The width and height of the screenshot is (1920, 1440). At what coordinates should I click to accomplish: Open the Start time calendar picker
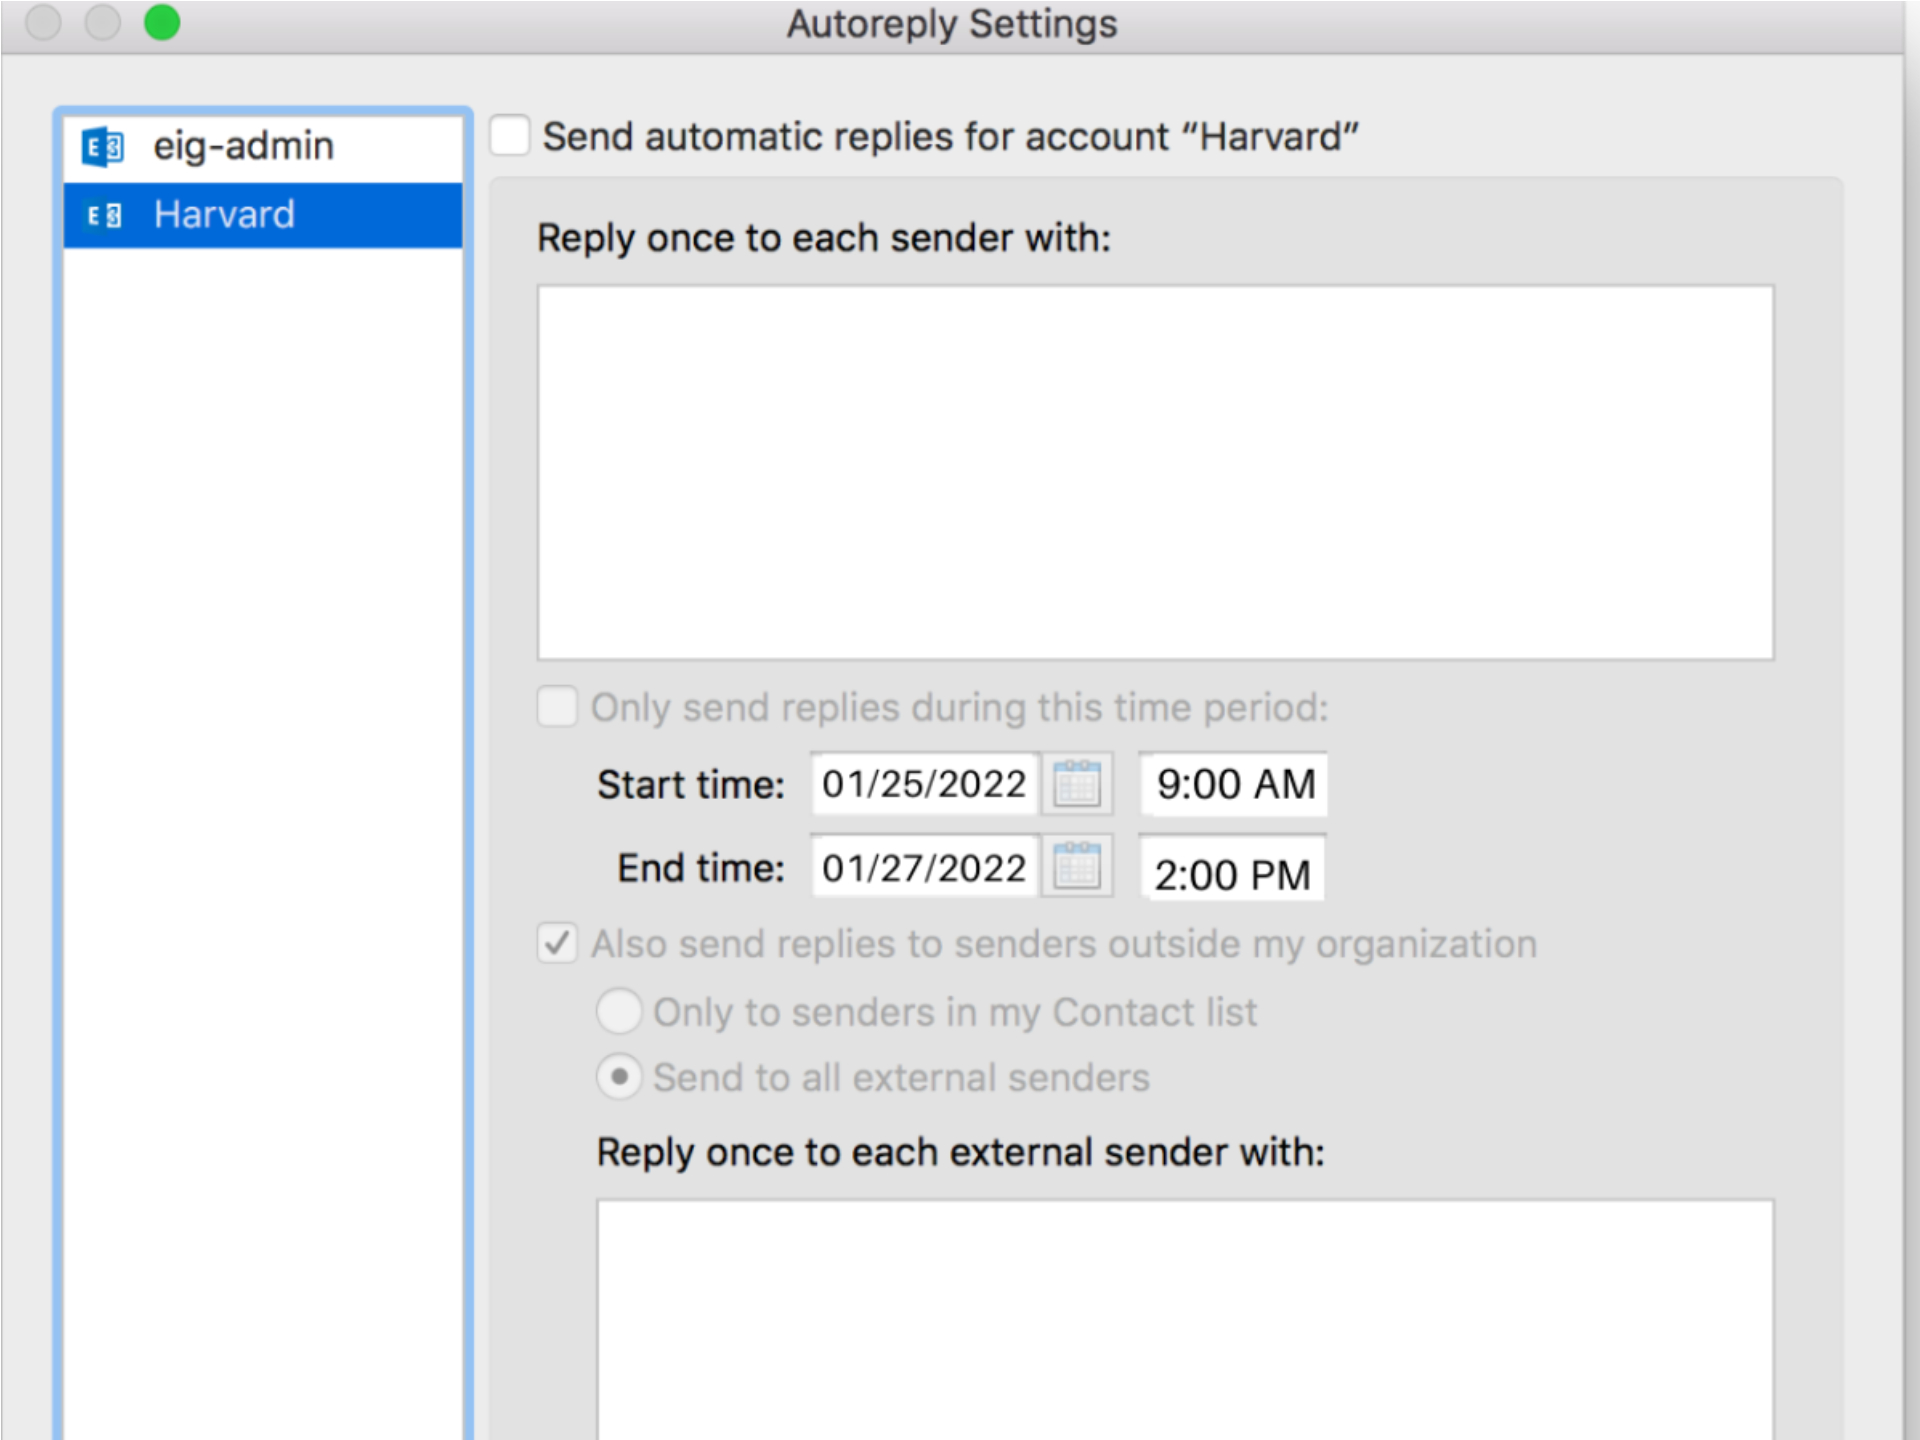[x=1077, y=783]
